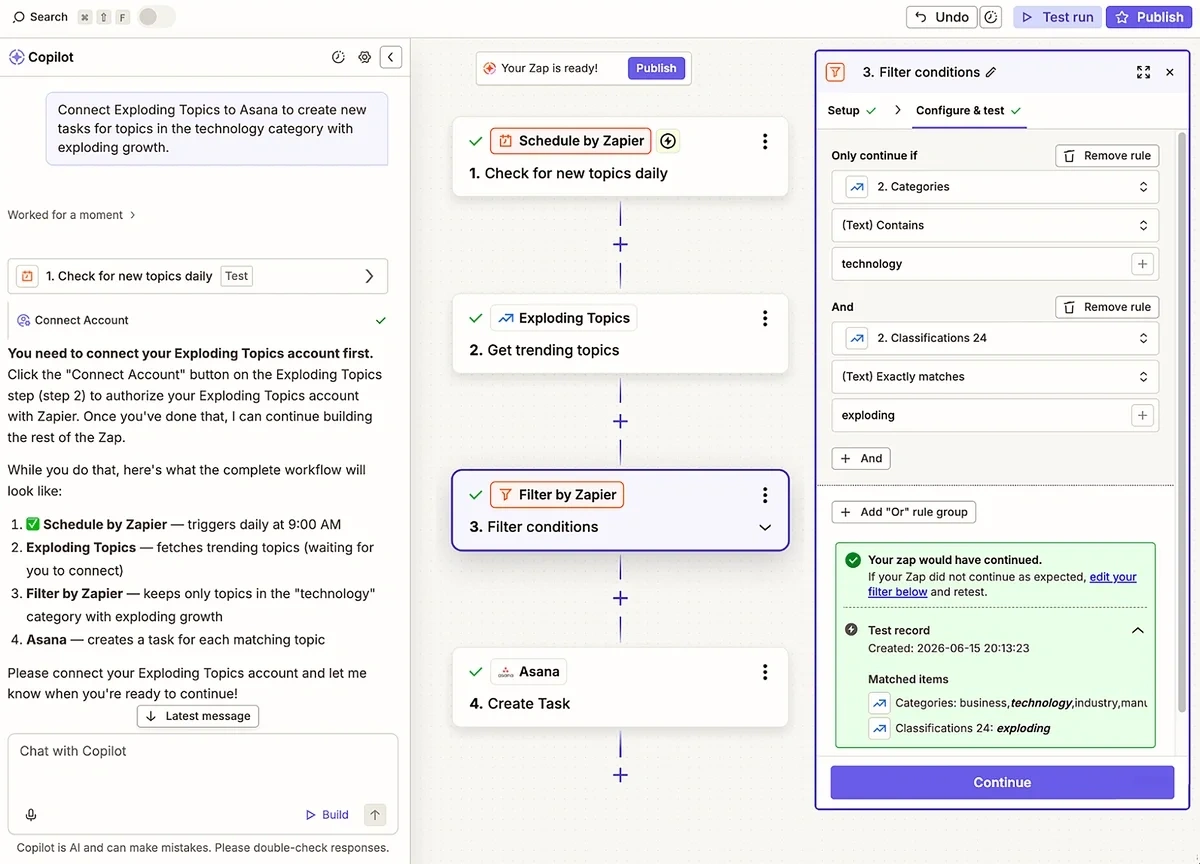Click the Publish button in the top bar
Screen dimensions: 1200x864
tap(1149, 17)
